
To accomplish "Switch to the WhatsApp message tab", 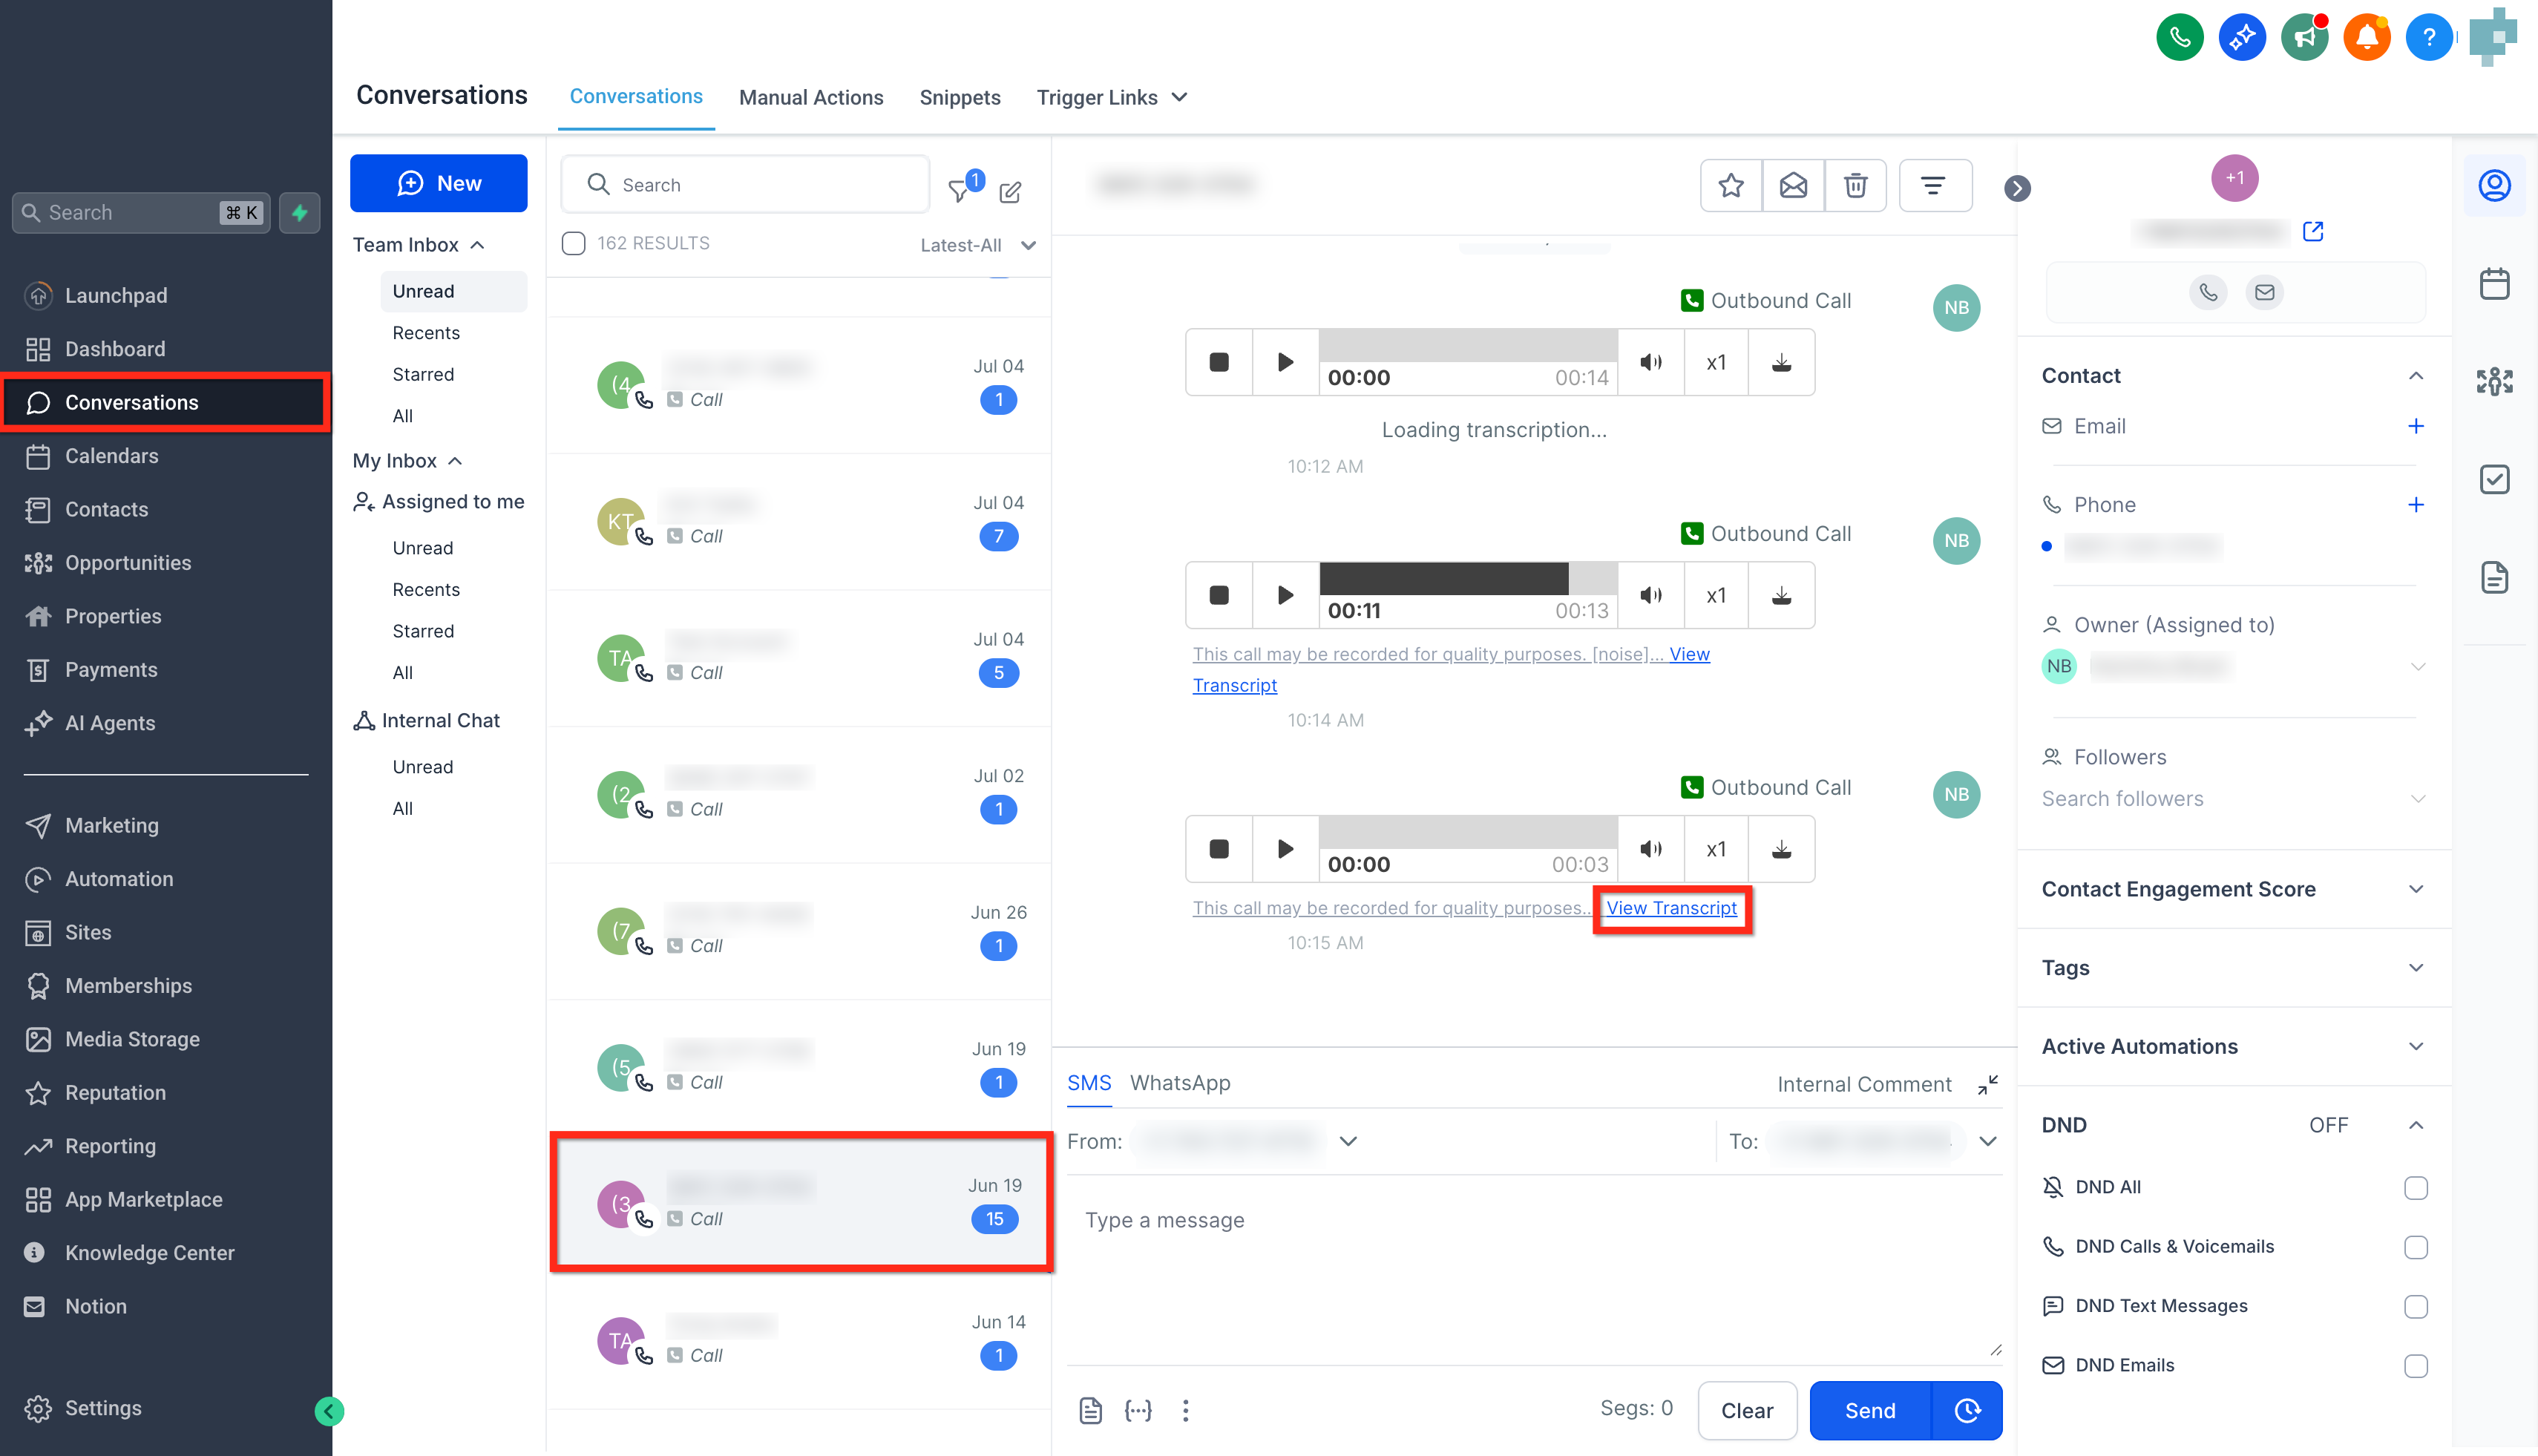I will pos(1179,1083).
